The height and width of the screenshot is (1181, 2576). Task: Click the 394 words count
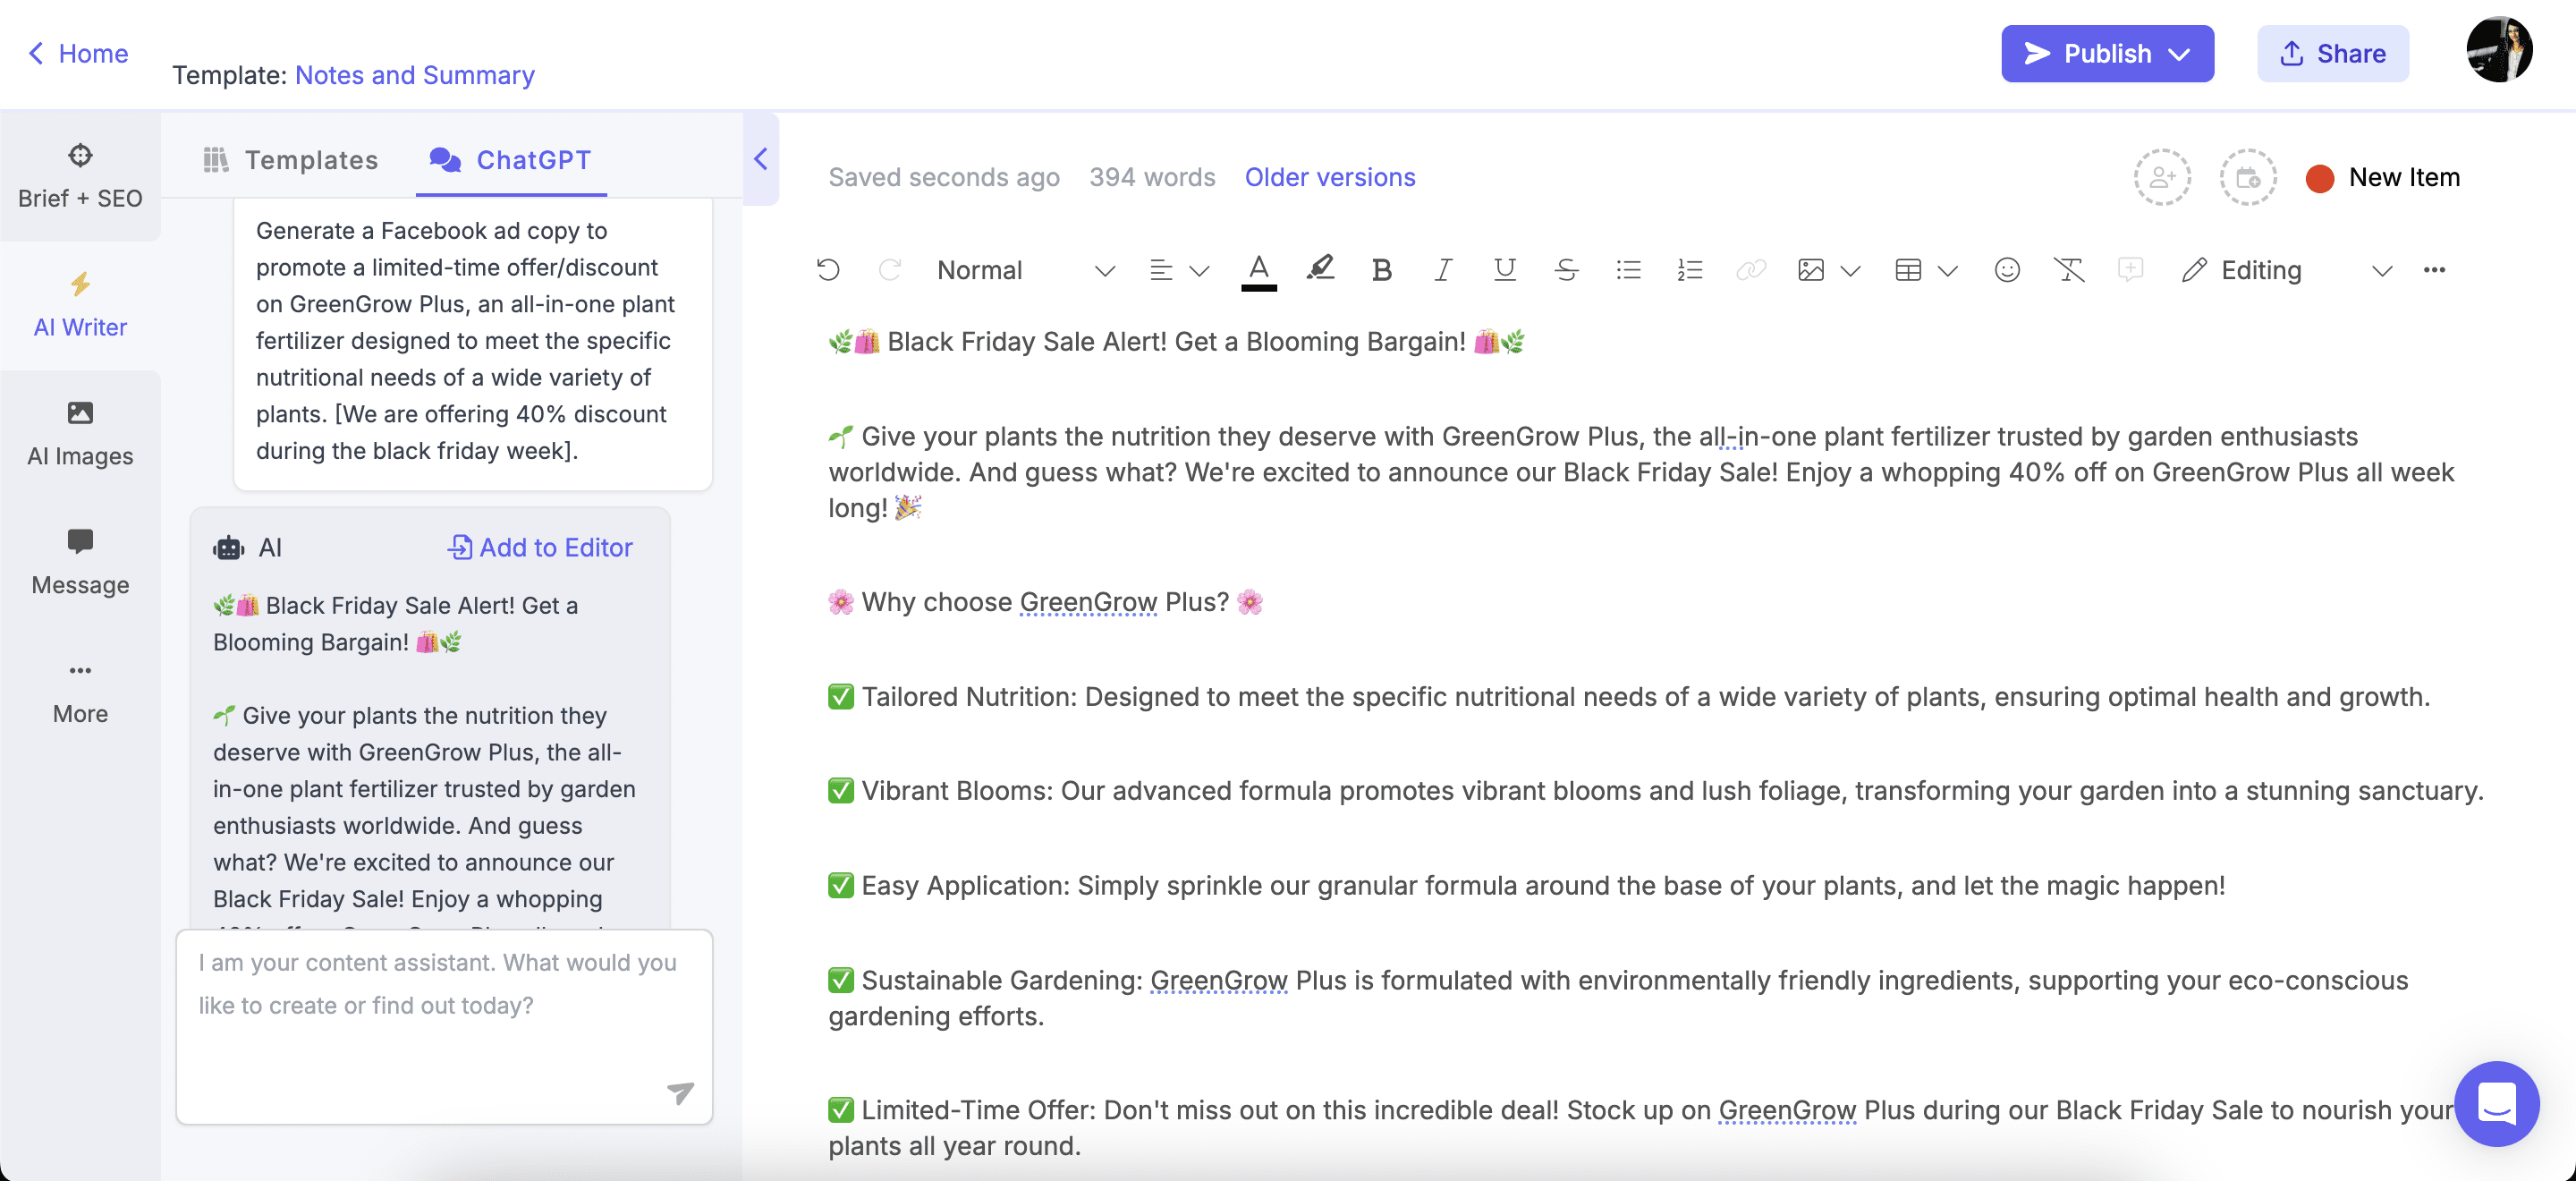click(1152, 177)
